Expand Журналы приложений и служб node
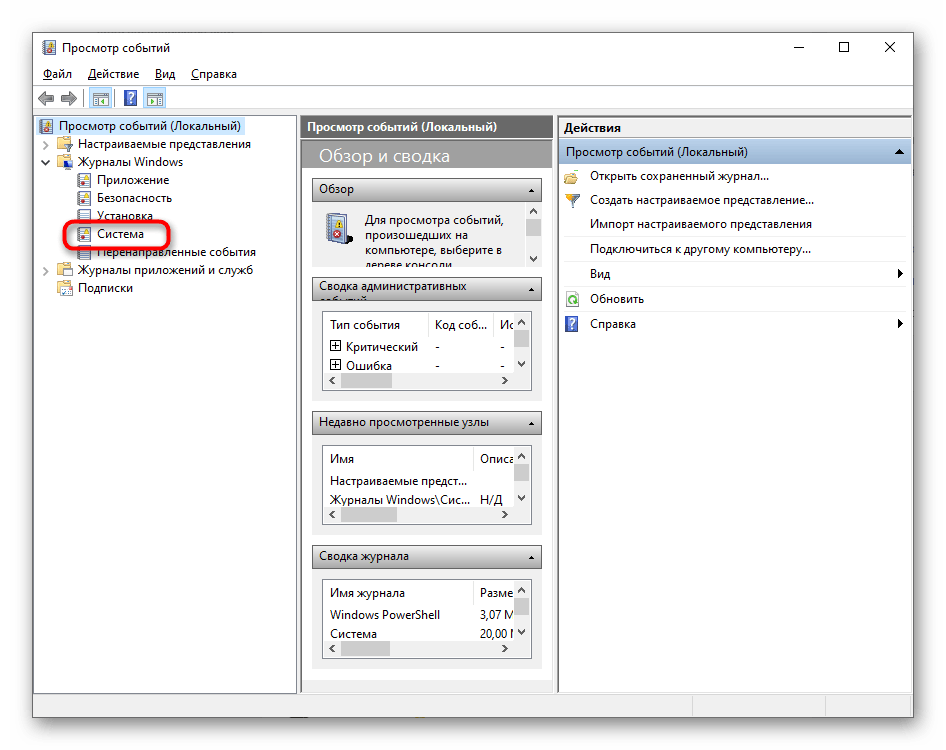This screenshot has height=750, width=946. [x=44, y=269]
